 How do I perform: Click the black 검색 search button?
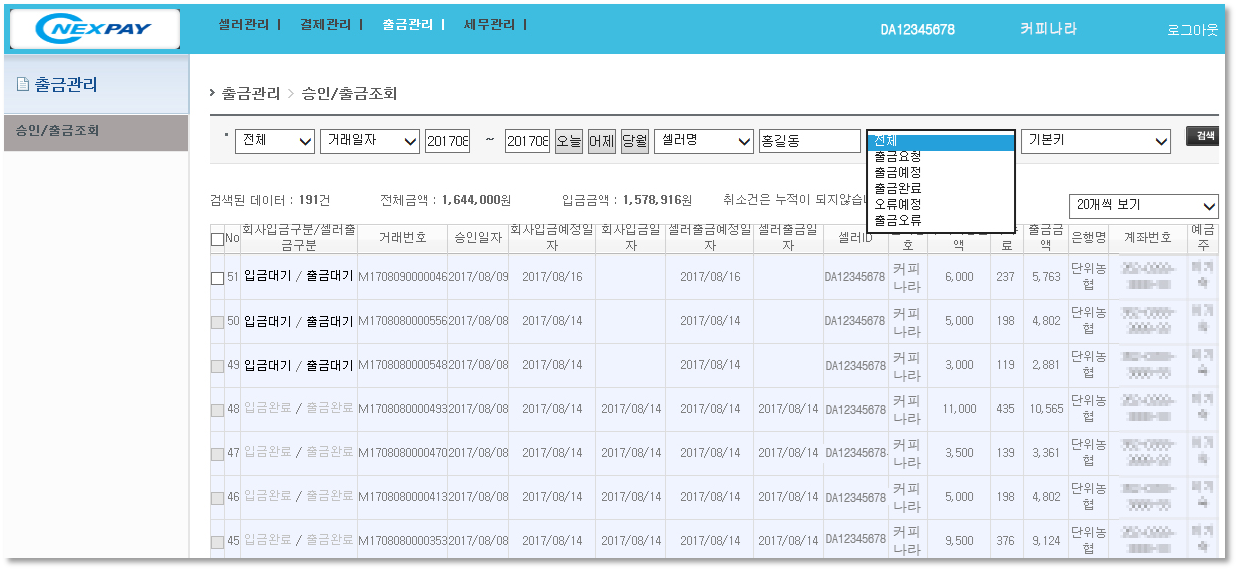click(x=1205, y=136)
